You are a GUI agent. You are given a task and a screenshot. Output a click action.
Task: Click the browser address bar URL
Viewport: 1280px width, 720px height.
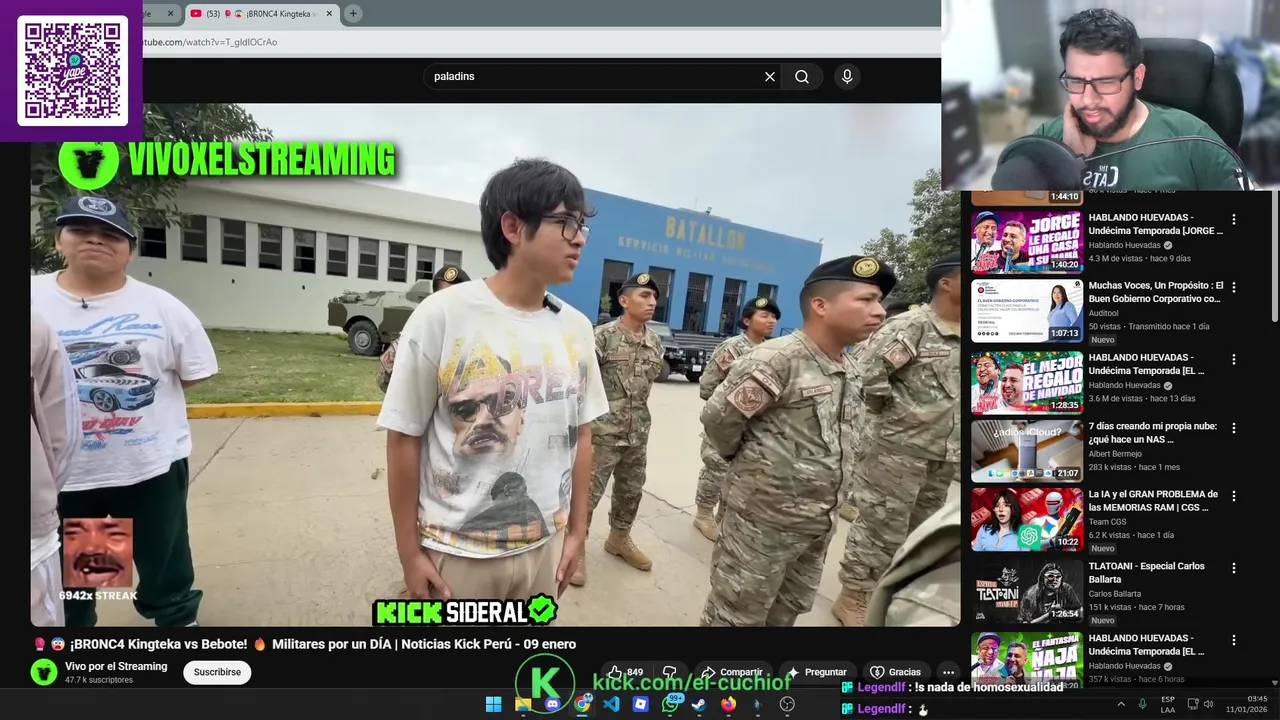[210, 42]
